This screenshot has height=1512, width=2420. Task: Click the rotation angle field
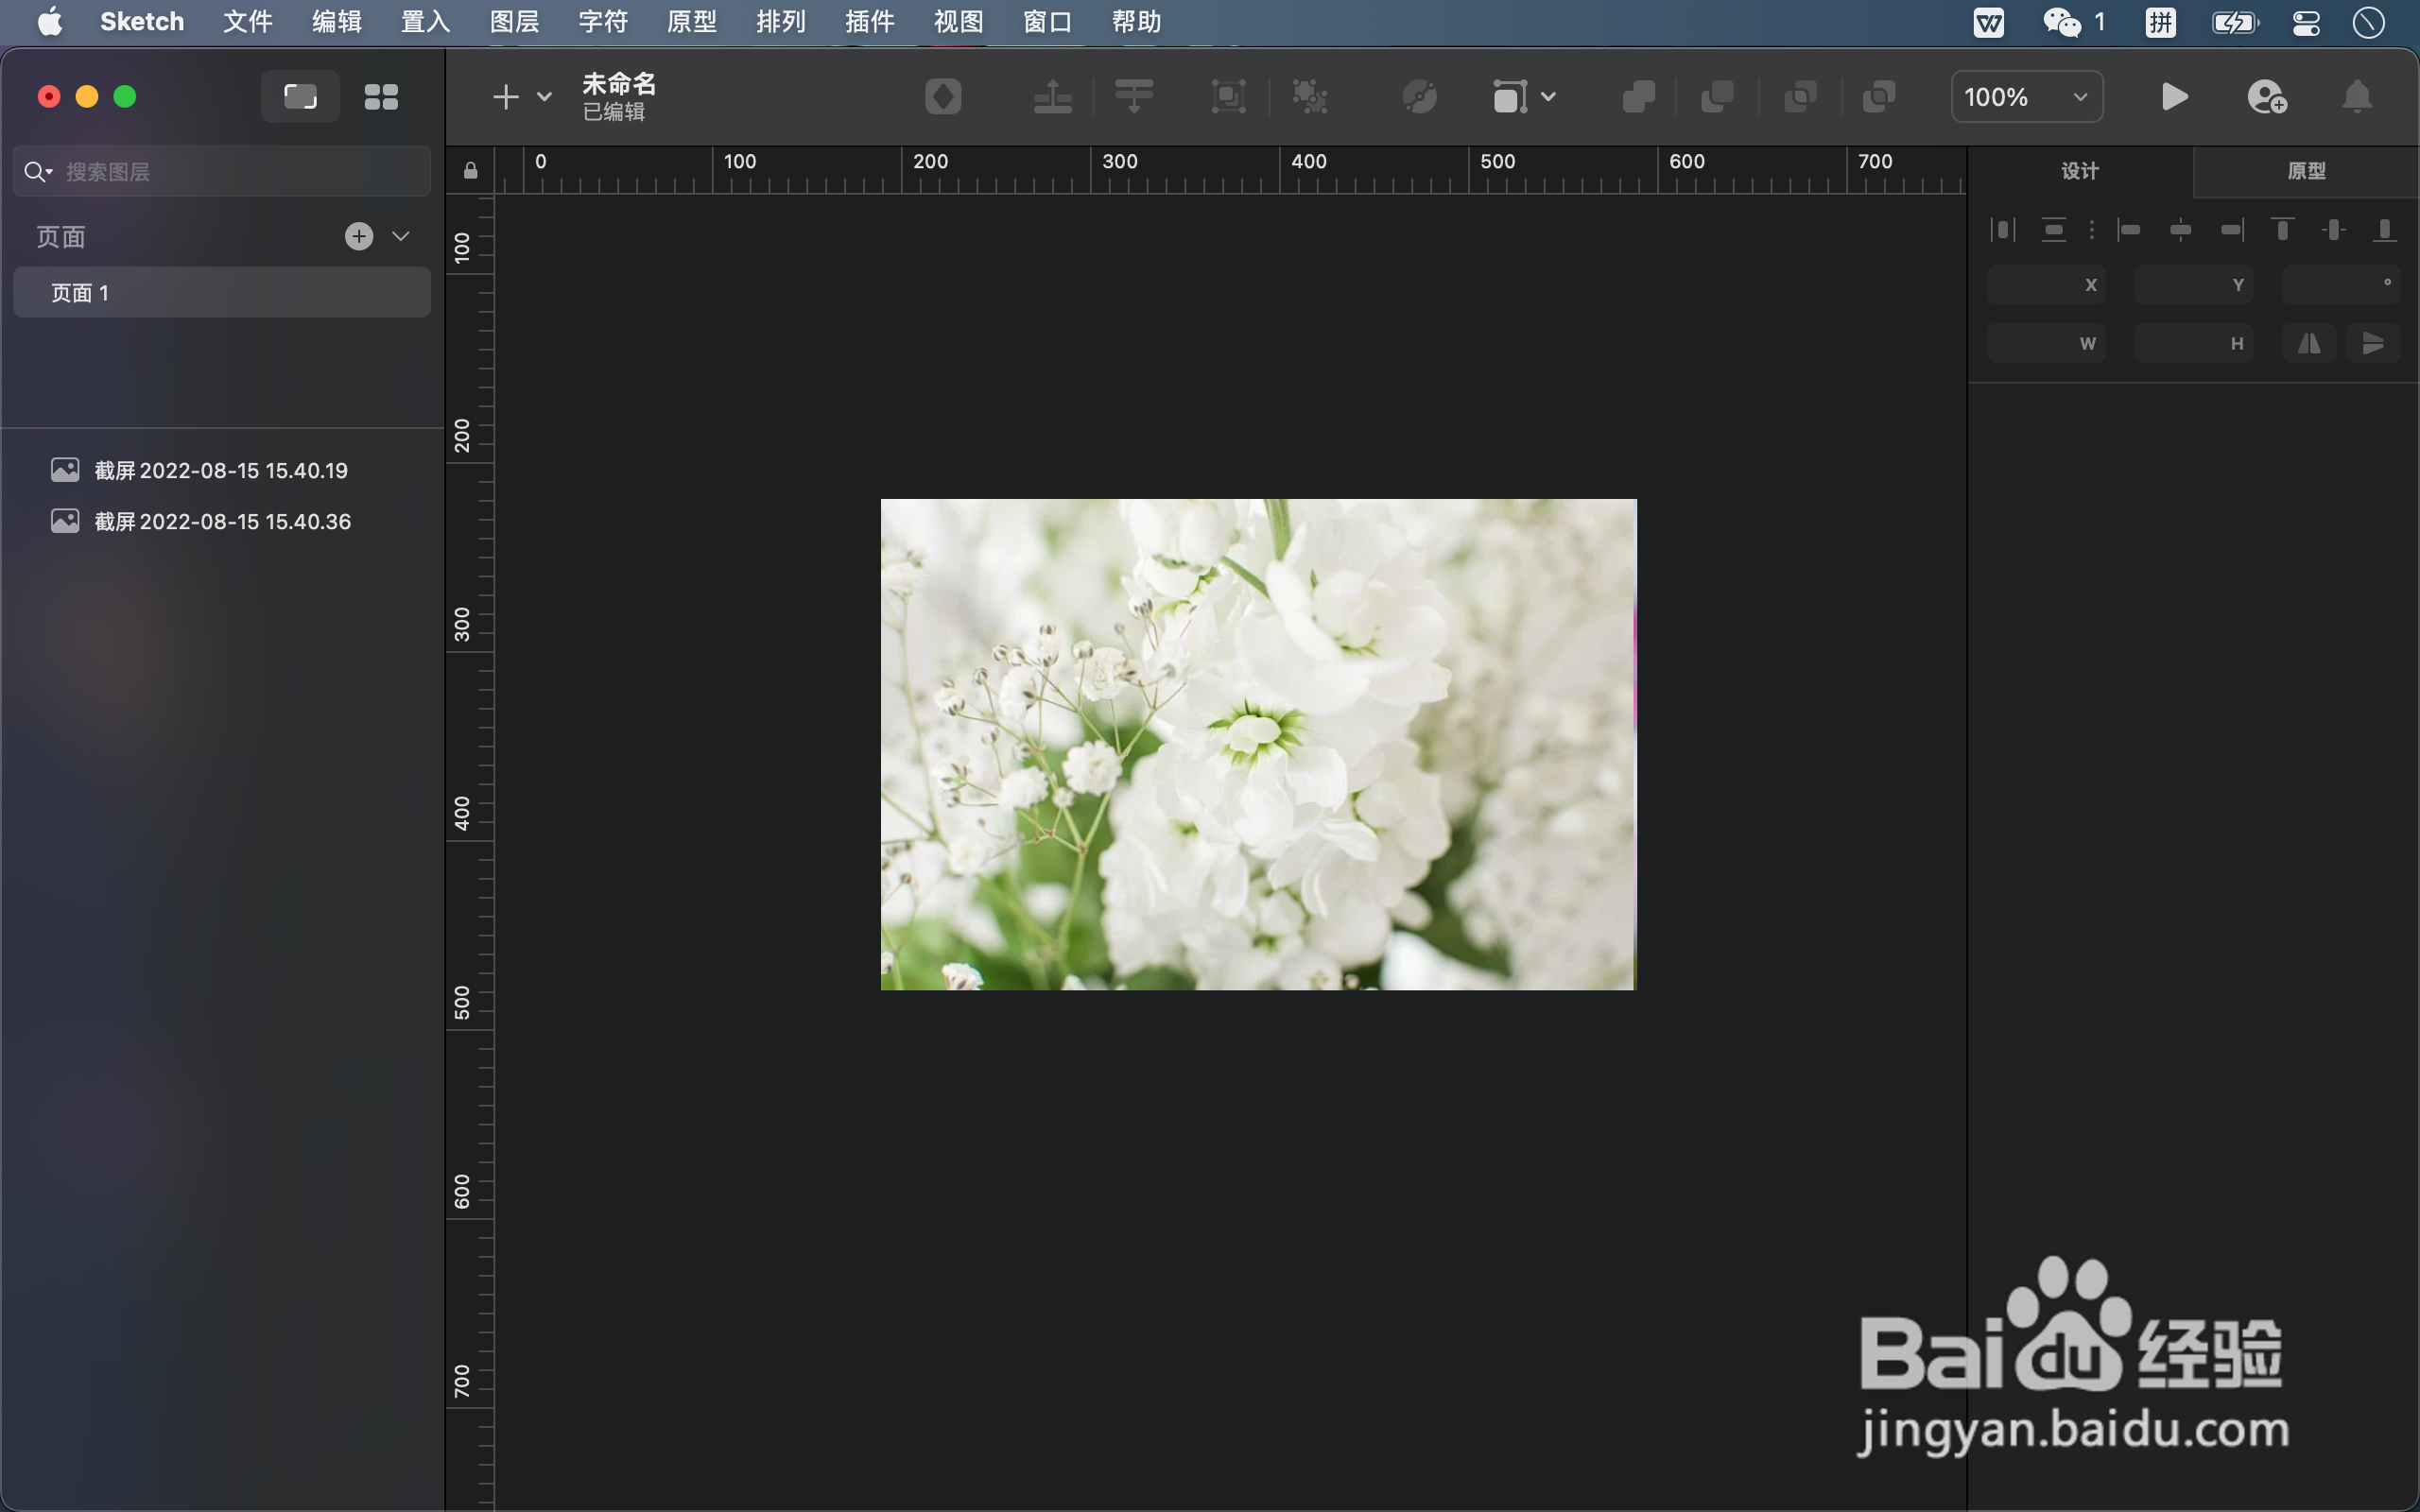pos(2341,285)
